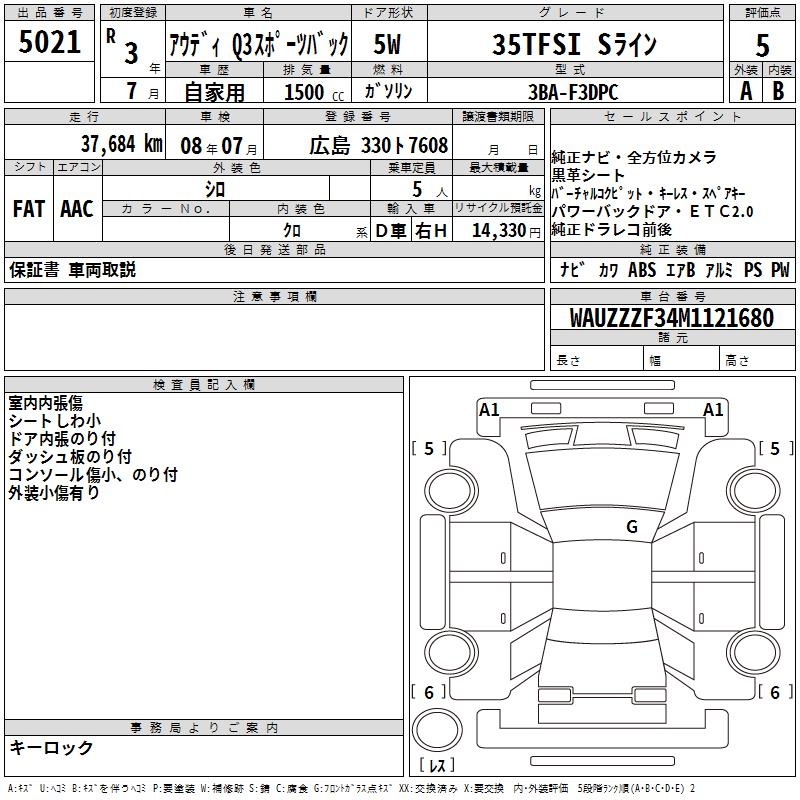Select the model code 3BA-F3DPC
The image size is (800, 800).
click(573, 92)
